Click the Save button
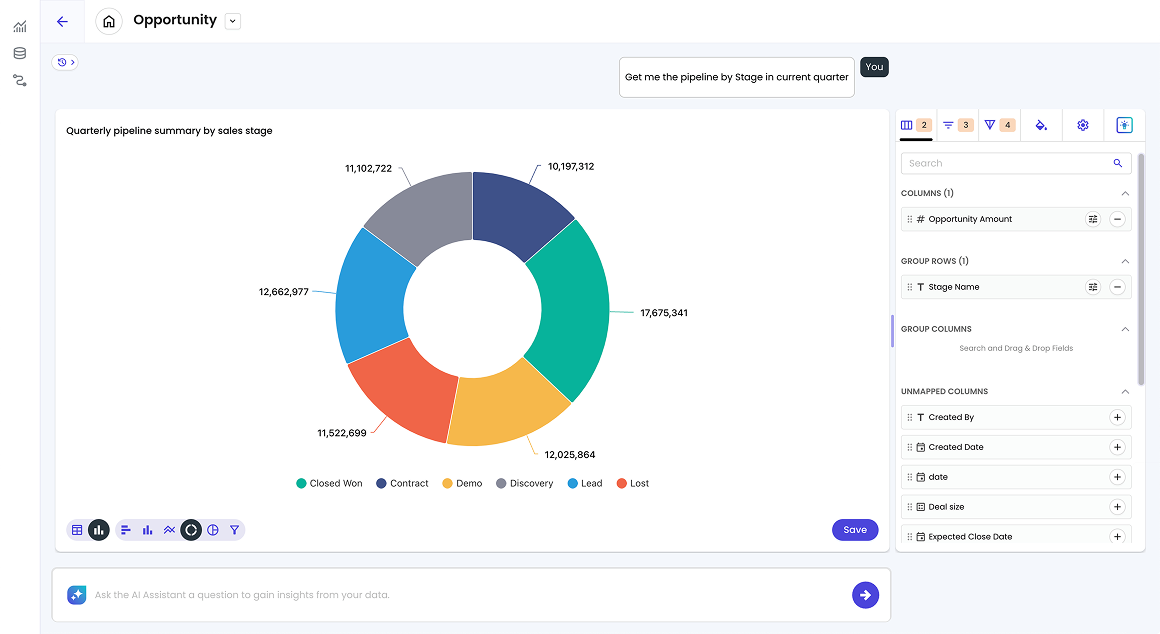This screenshot has width=1160, height=634. pos(855,530)
